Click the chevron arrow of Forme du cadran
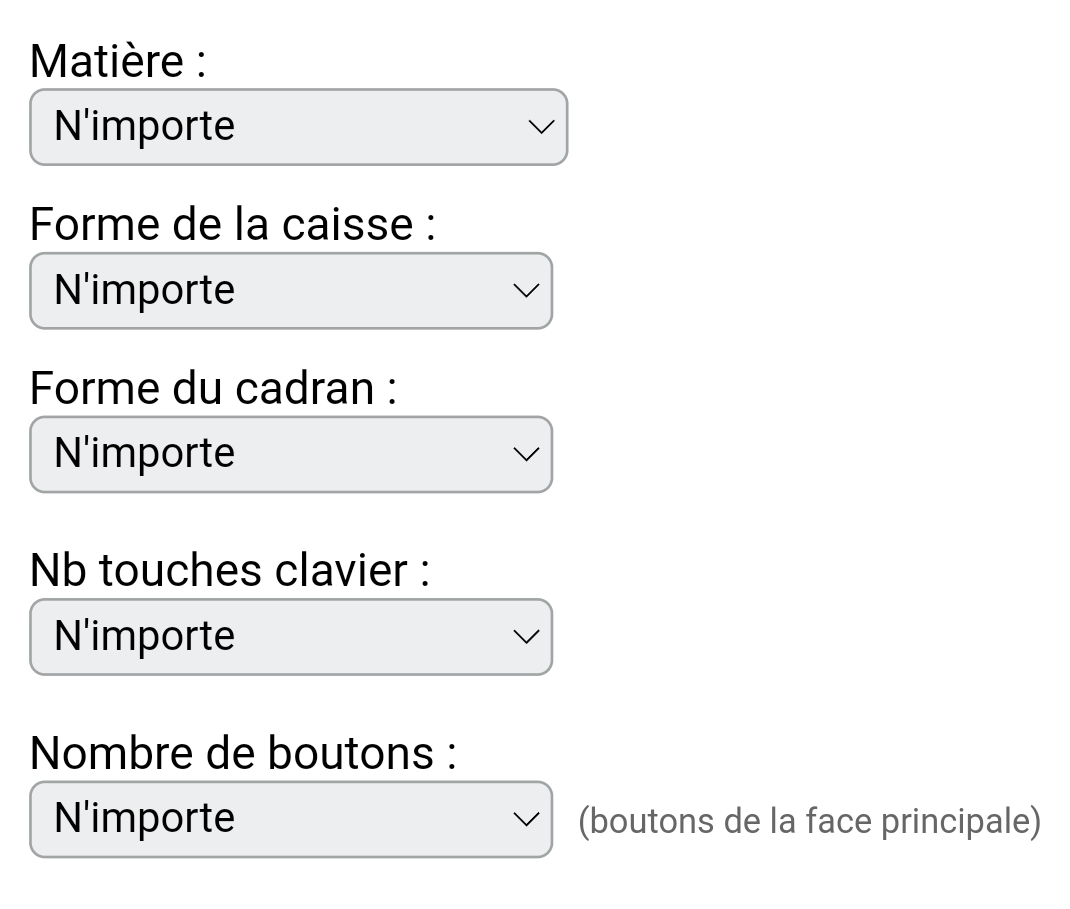The image size is (1070, 909). point(525,454)
